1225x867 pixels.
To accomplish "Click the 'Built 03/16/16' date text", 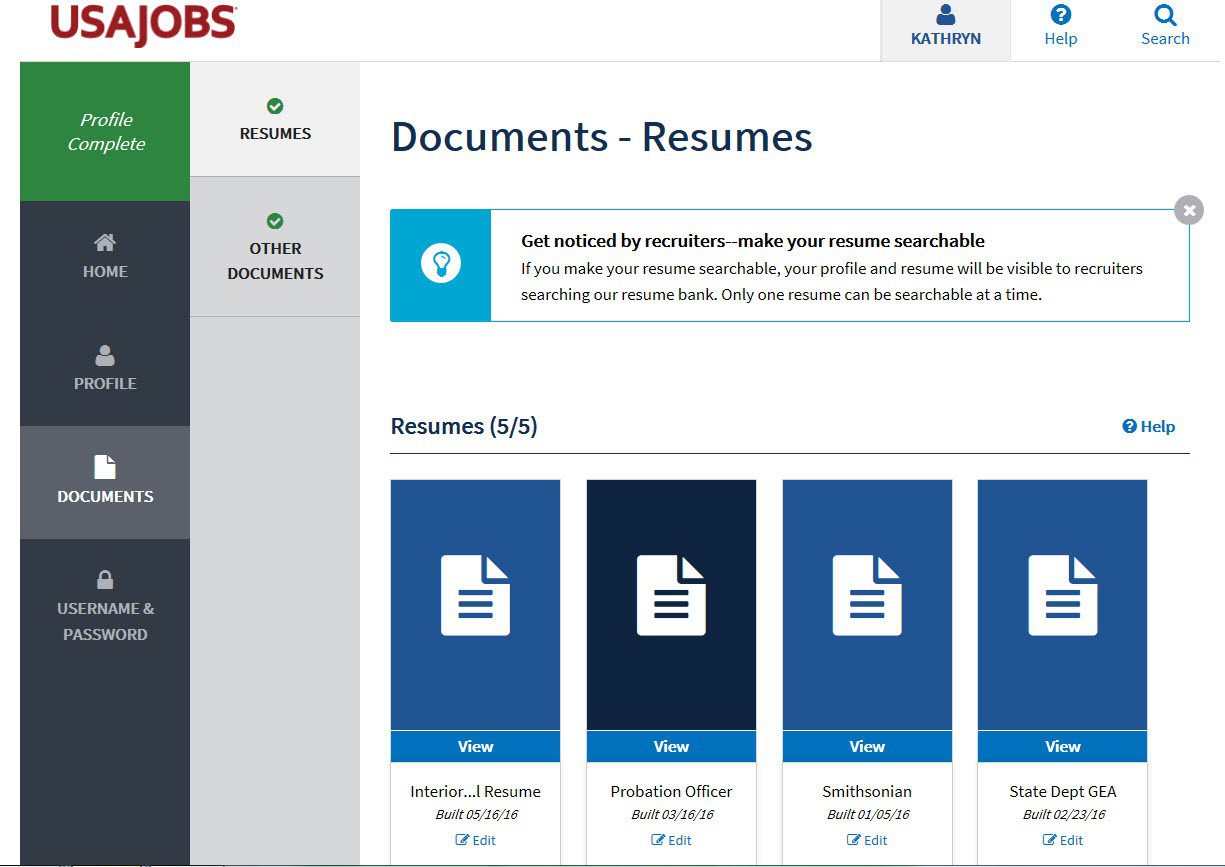I will coord(671,814).
